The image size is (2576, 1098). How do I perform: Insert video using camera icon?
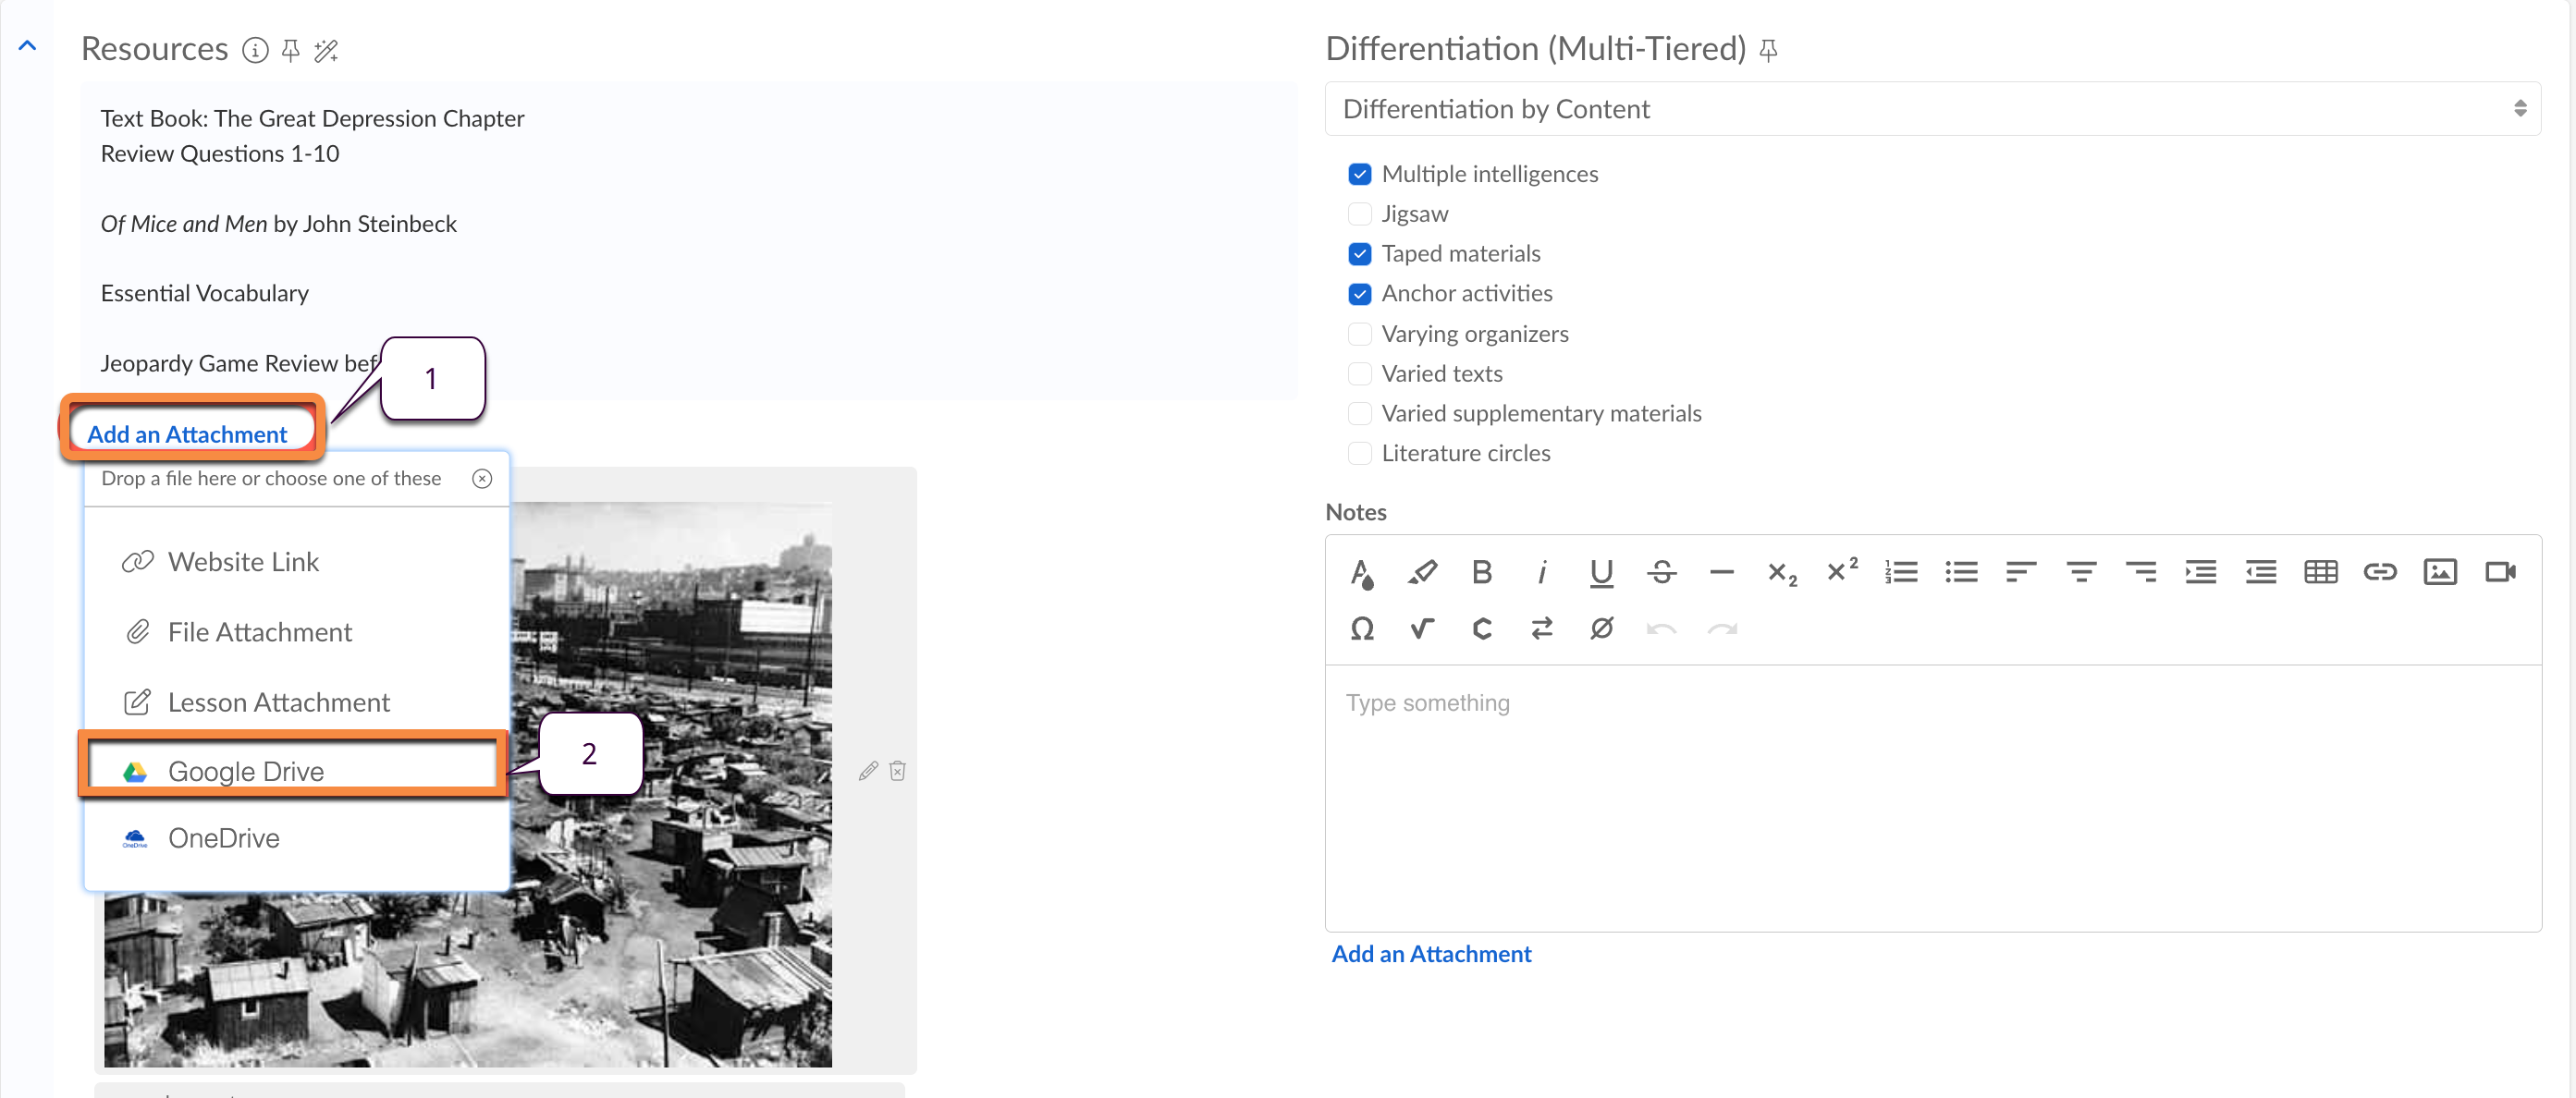[2500, 572]
